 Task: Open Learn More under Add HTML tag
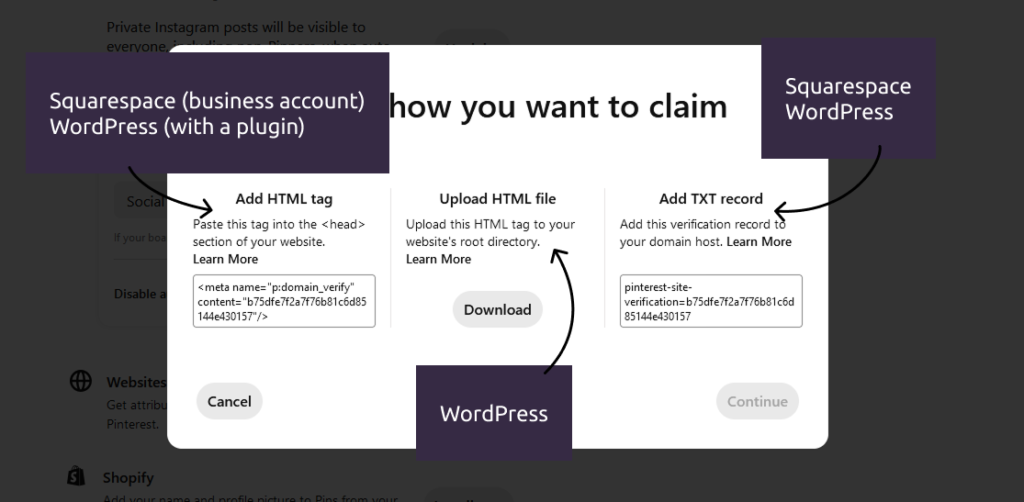pos(225,259)
